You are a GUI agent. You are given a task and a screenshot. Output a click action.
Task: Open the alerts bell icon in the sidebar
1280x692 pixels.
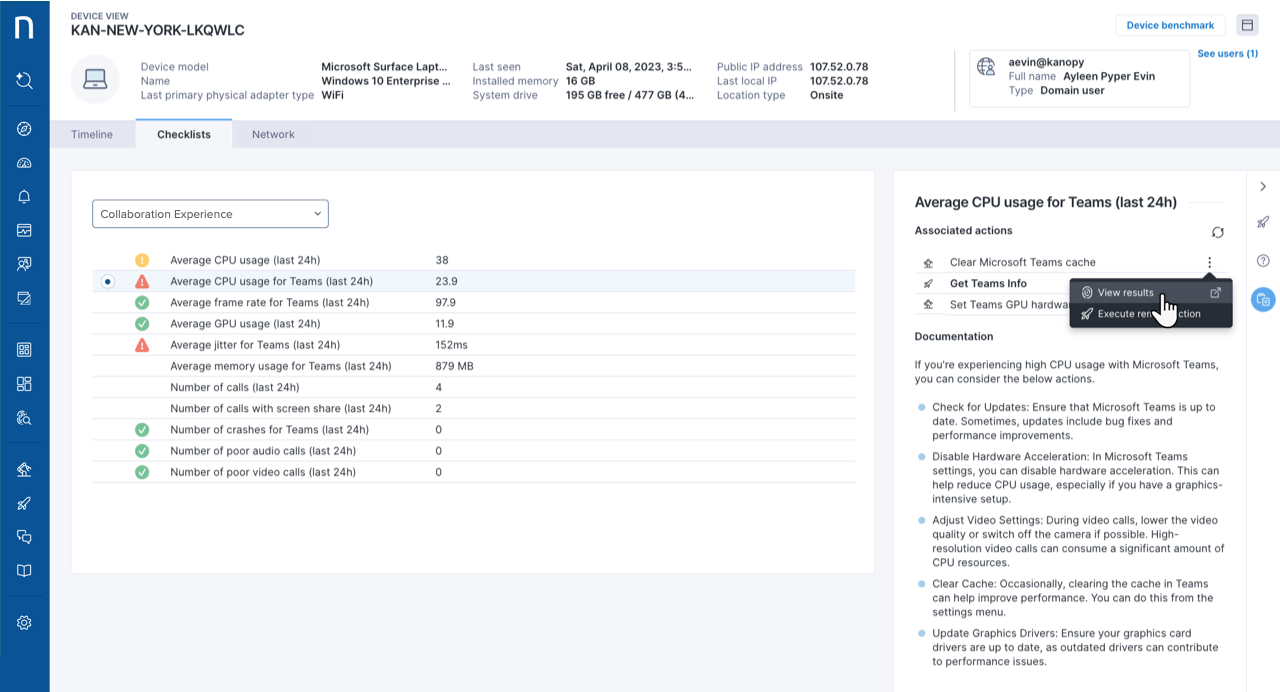click(x=24, y=198)
